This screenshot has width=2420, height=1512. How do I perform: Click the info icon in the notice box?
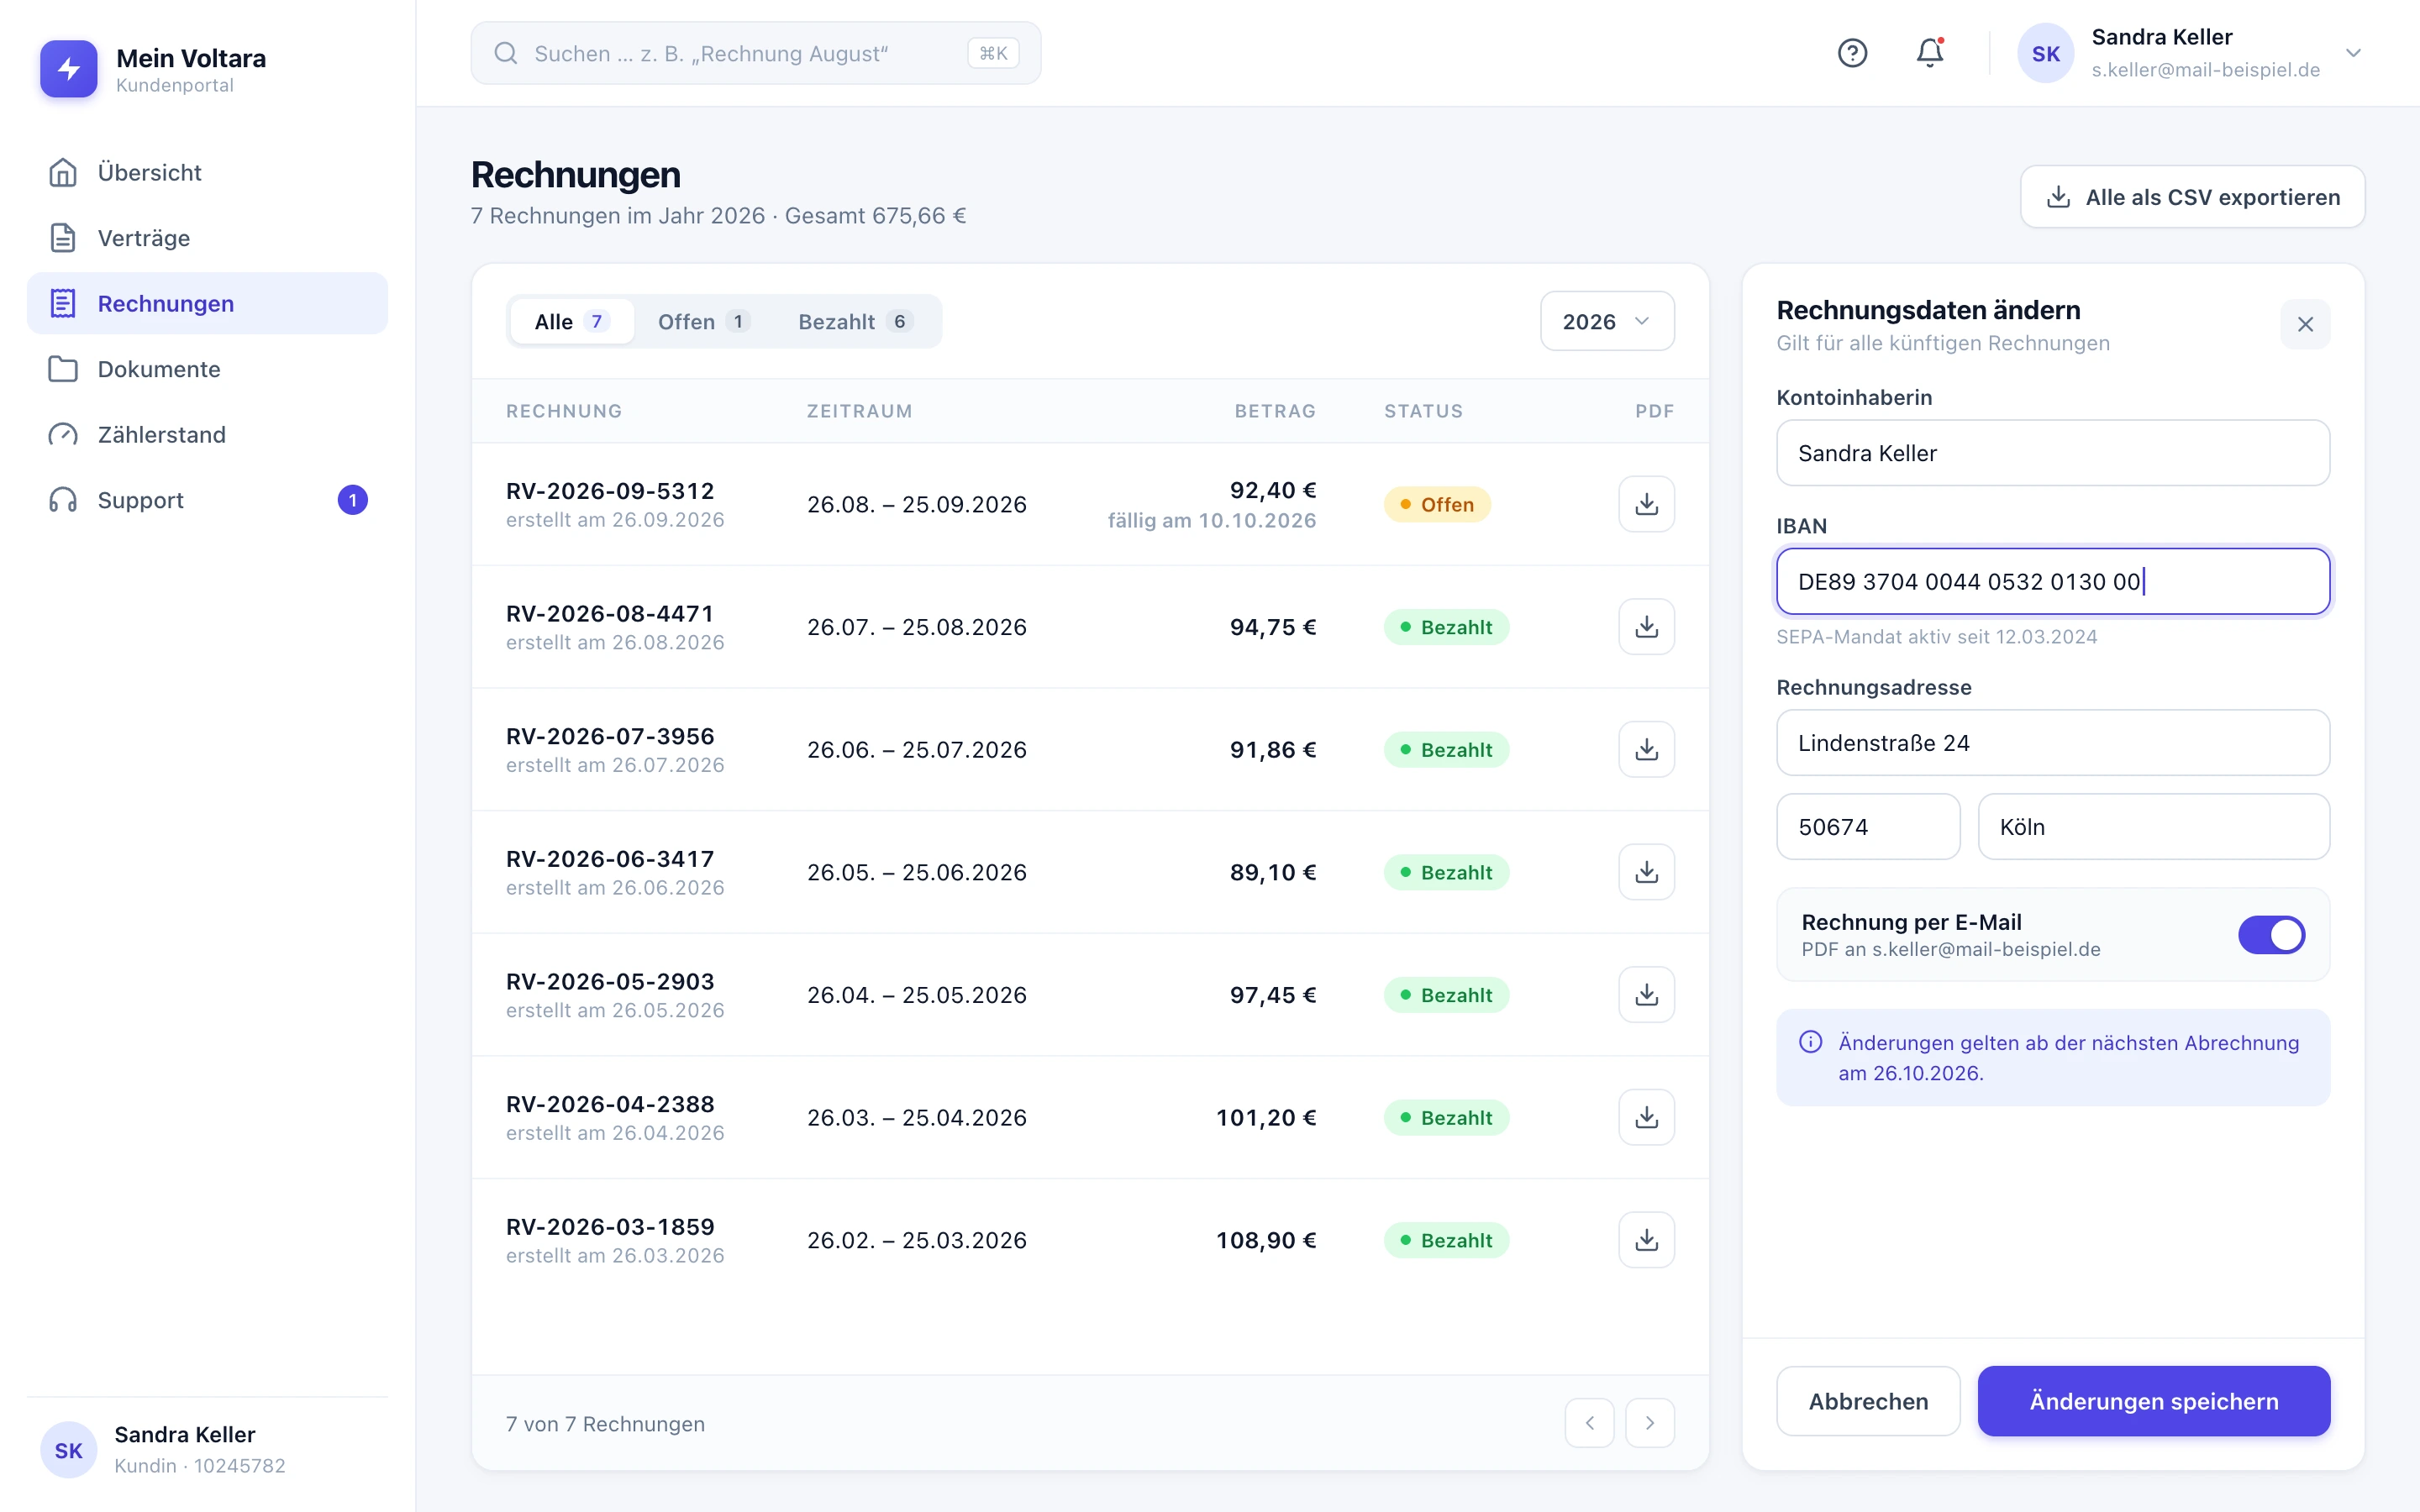click(x=1810, y=1042)
